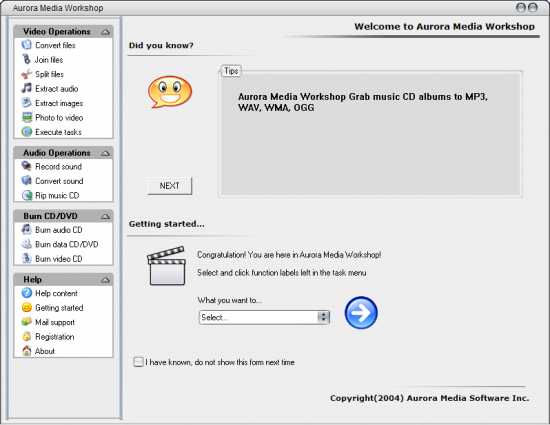Viewport: 550px width, 425px height.
Task: Choose Join files in the task menu
Action: (49, 60)
